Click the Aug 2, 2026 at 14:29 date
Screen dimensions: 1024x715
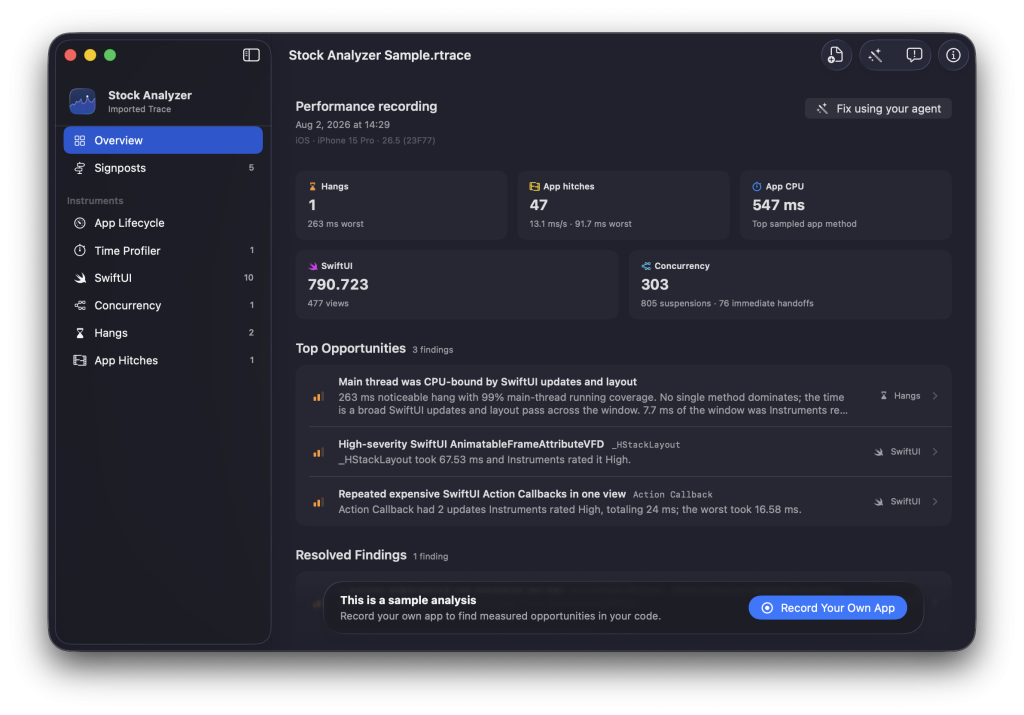click(342, 124)
